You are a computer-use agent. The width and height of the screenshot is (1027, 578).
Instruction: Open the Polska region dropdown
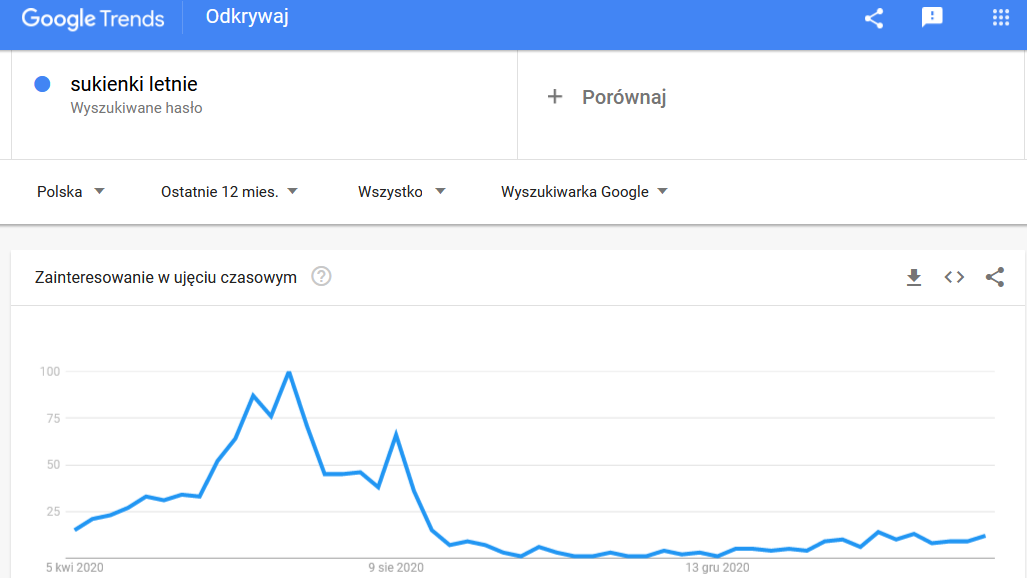tap(70, 191)
